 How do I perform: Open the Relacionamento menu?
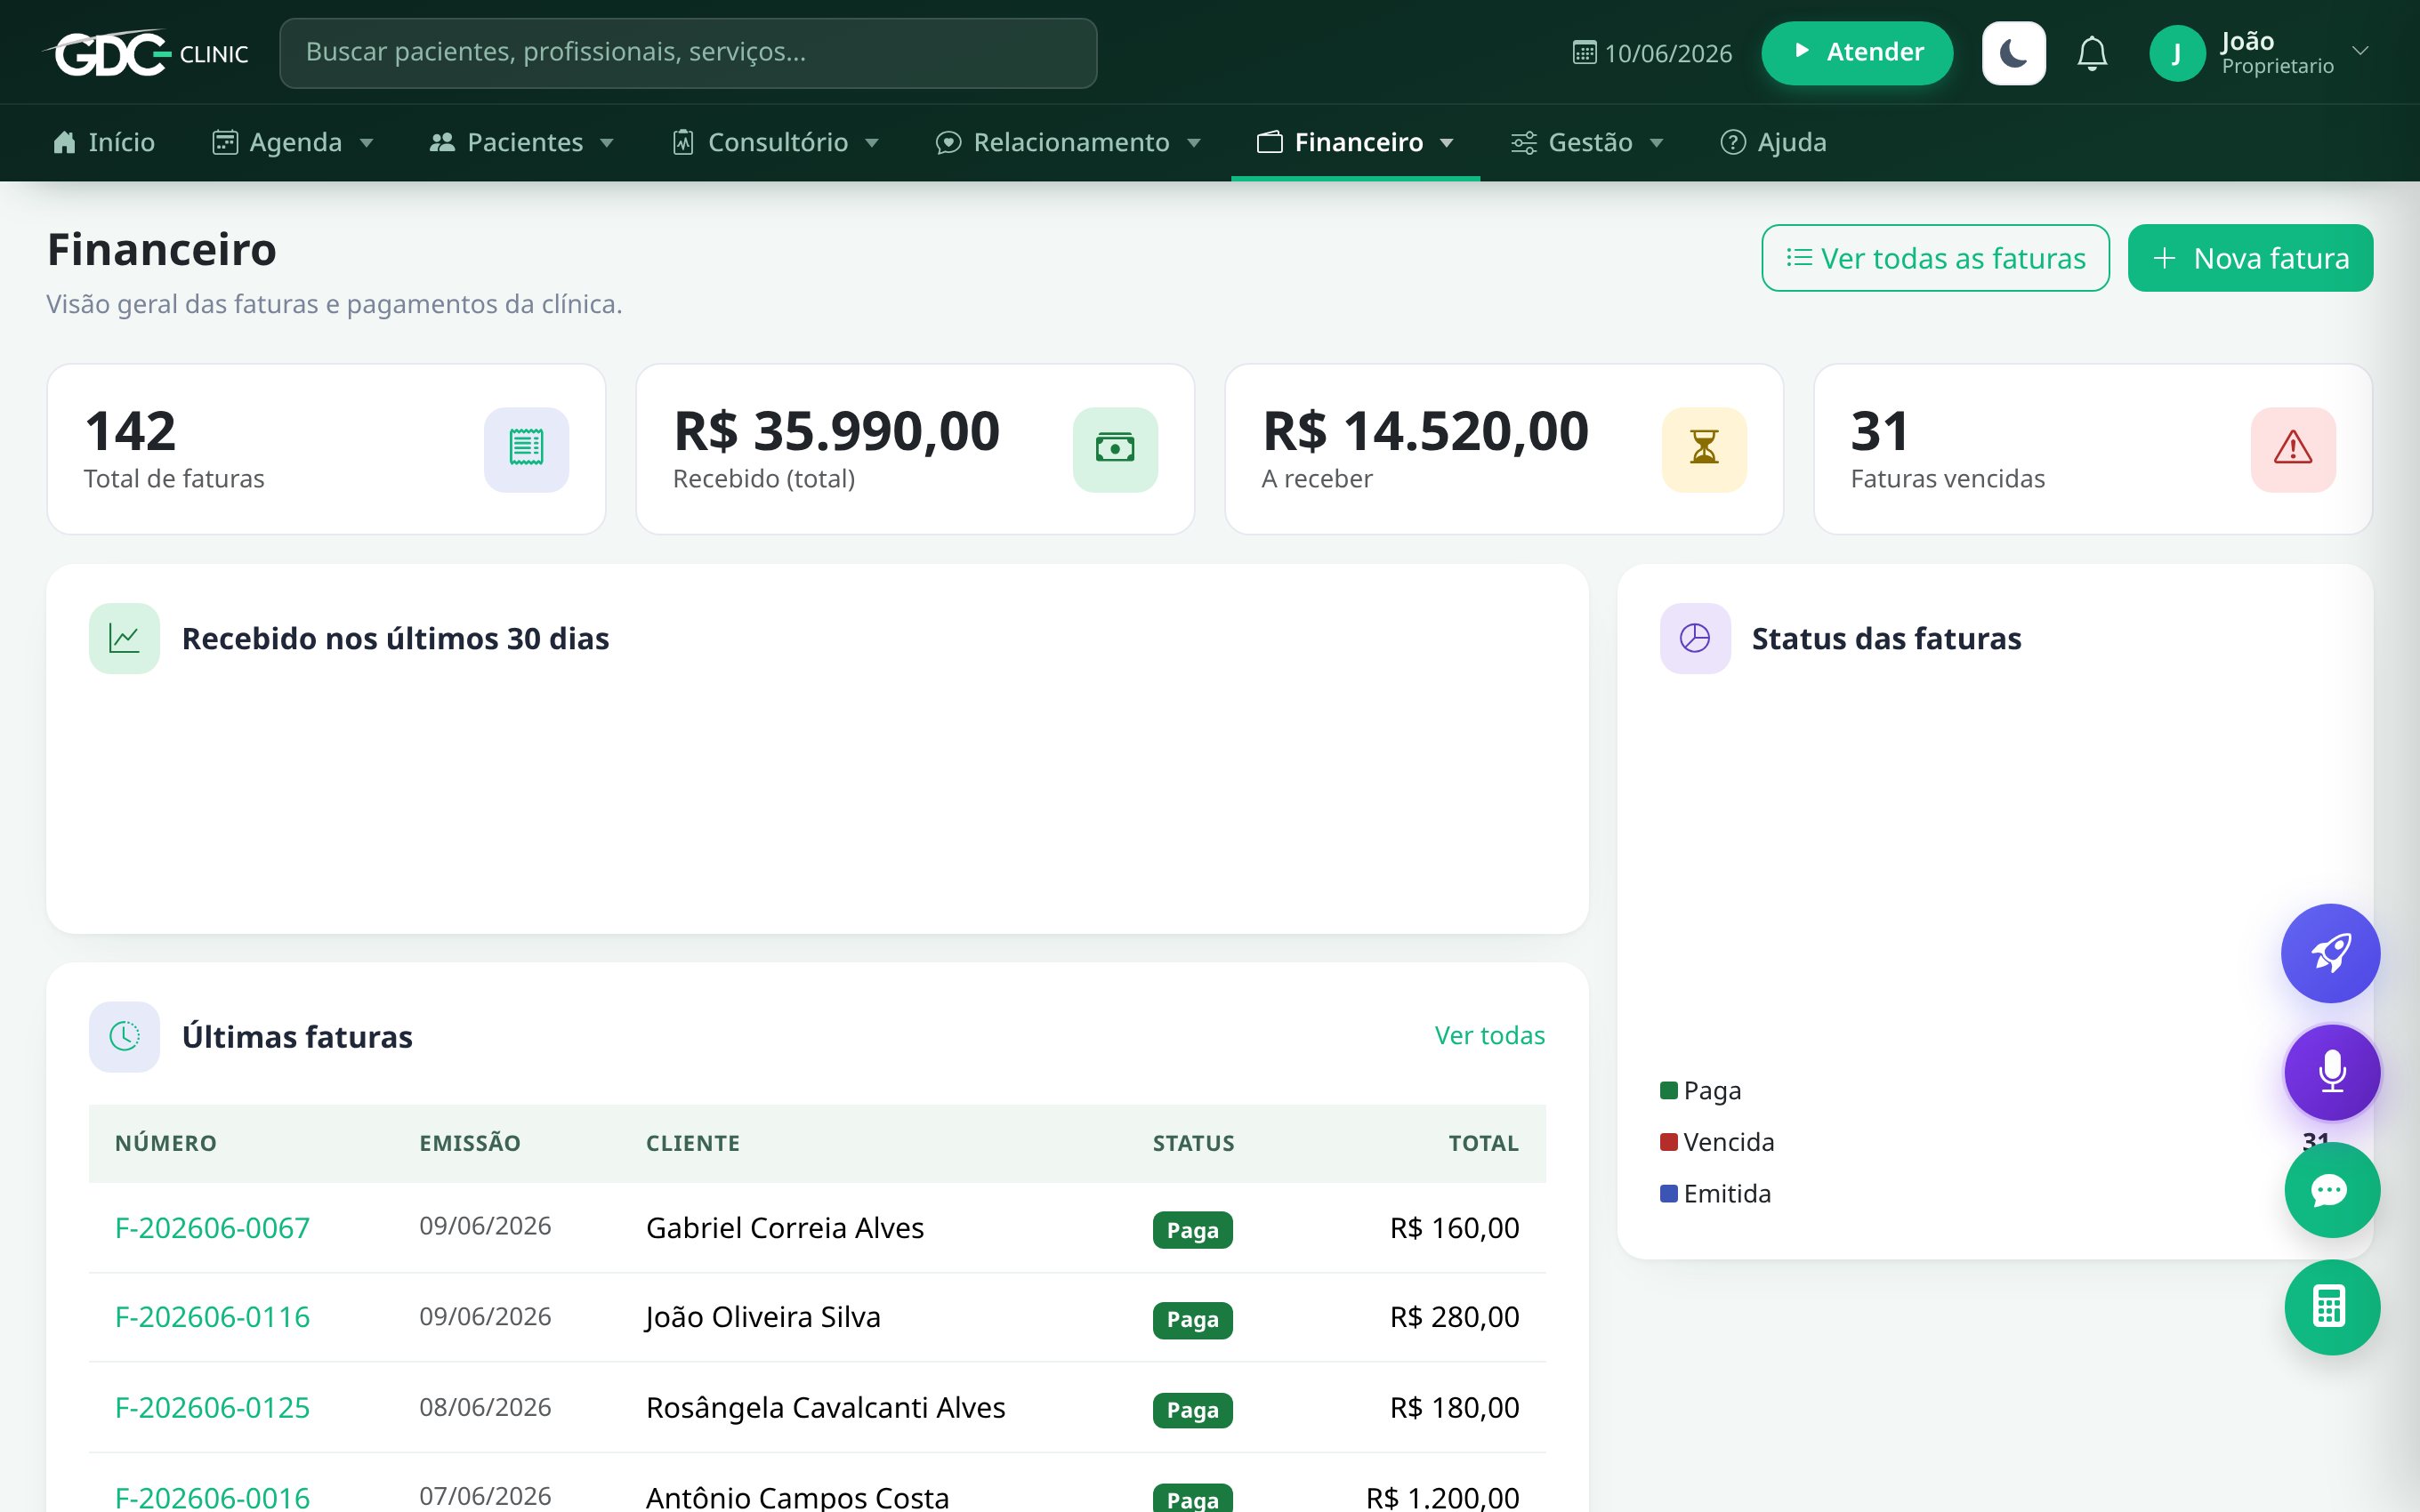point(1068,142)
